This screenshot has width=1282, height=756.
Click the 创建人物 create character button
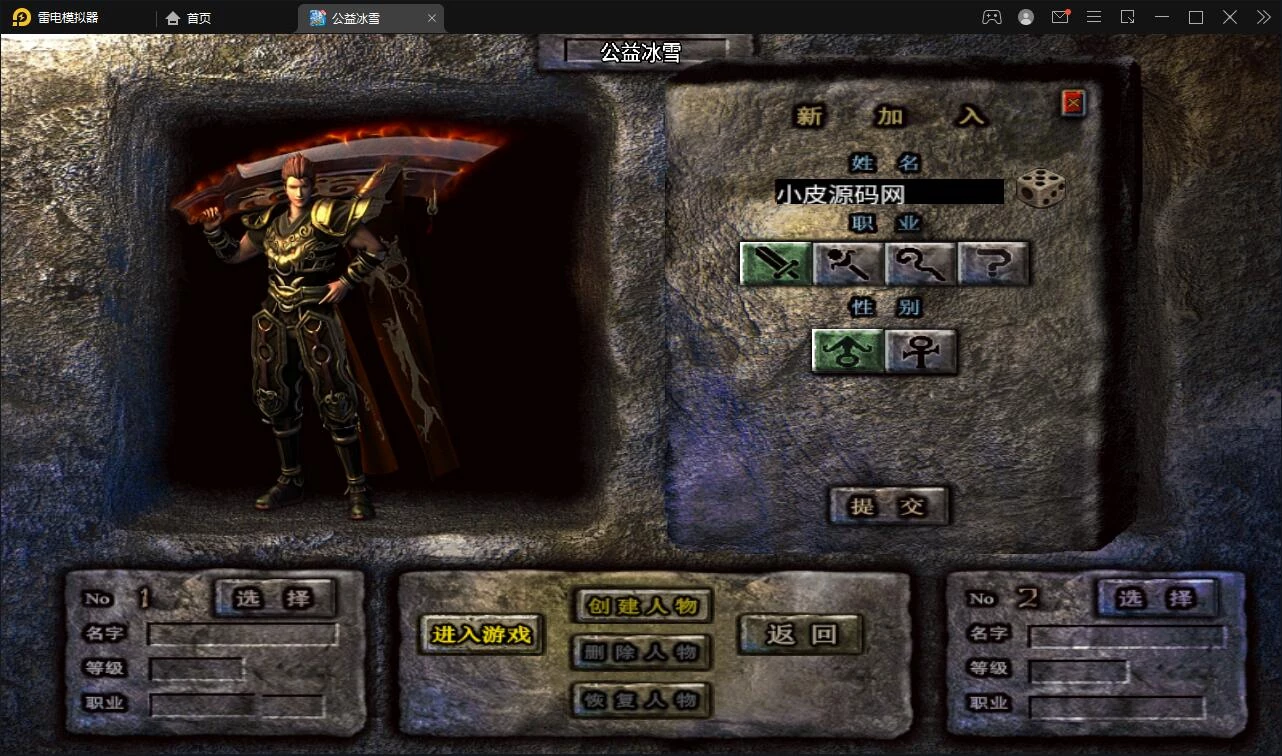[x=642, y=606]
